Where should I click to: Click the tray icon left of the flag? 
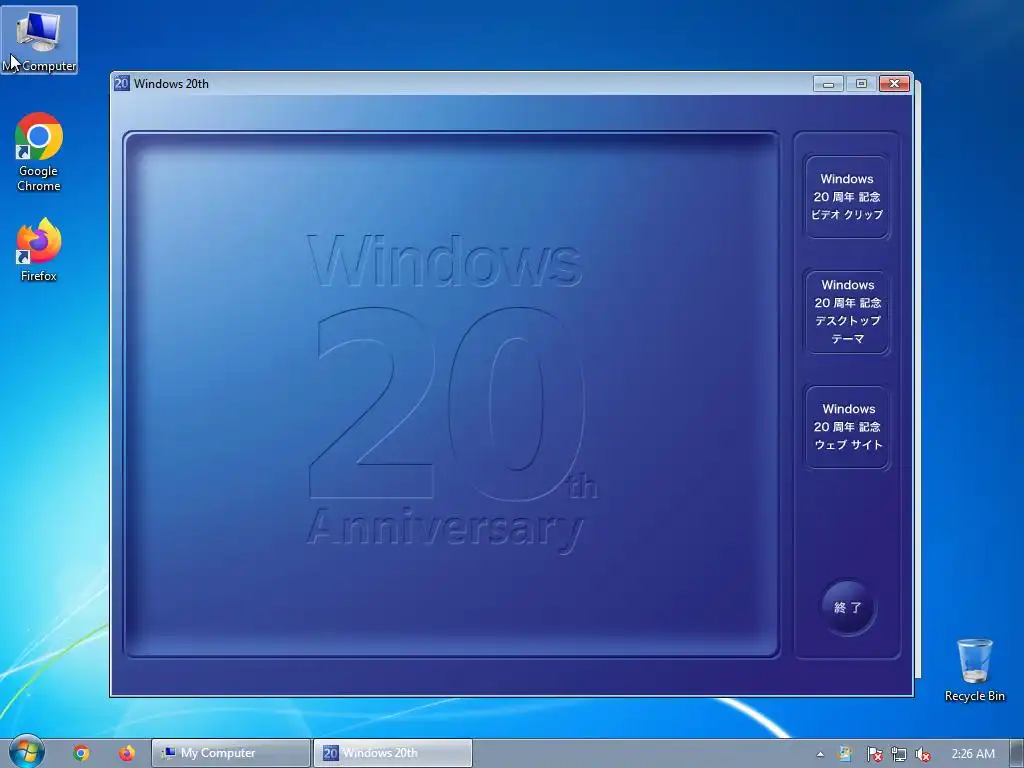pos(845,754)
